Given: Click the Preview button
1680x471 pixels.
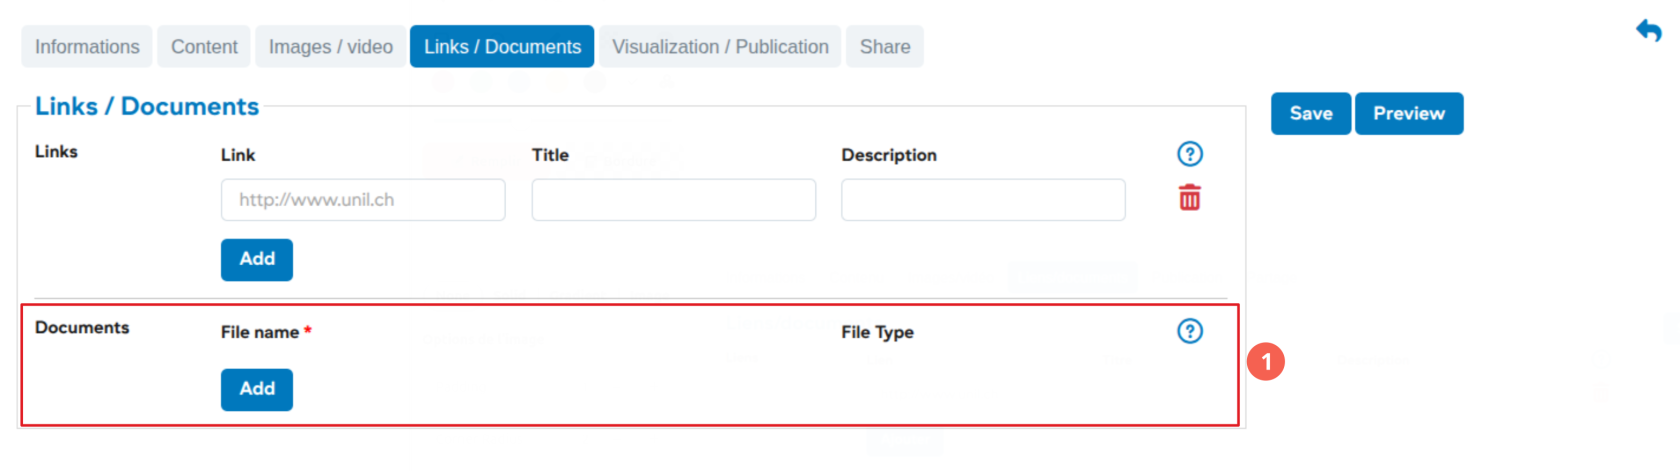Looking at the screenshot, I should [x=1408, y=114].
